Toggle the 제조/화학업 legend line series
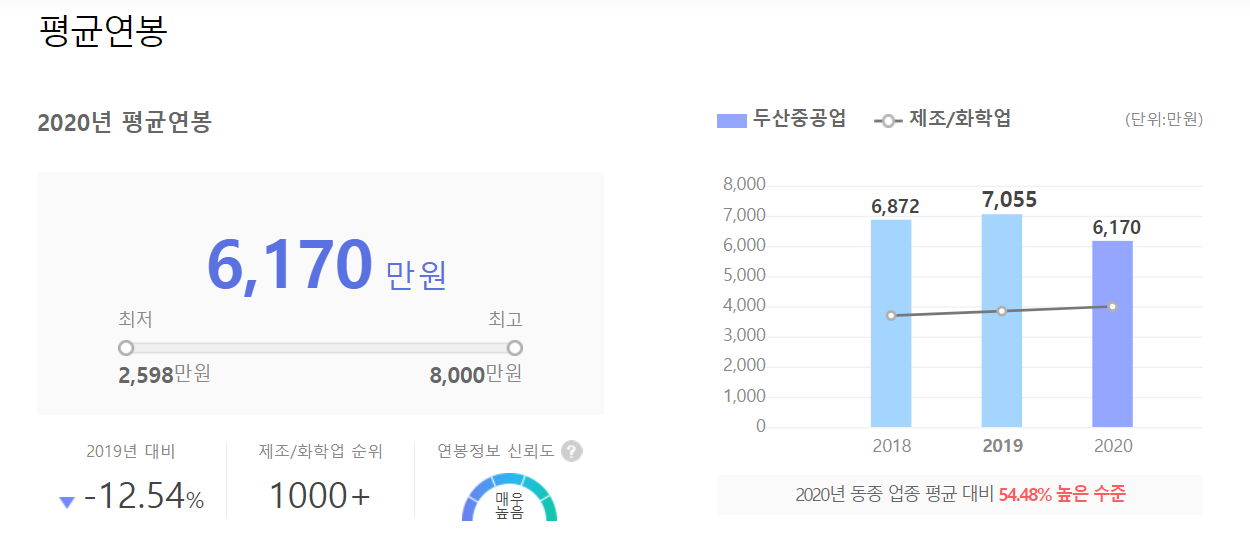Image resolution: width=1250 pixels, height=551 pixels. [x=943, y=119]
